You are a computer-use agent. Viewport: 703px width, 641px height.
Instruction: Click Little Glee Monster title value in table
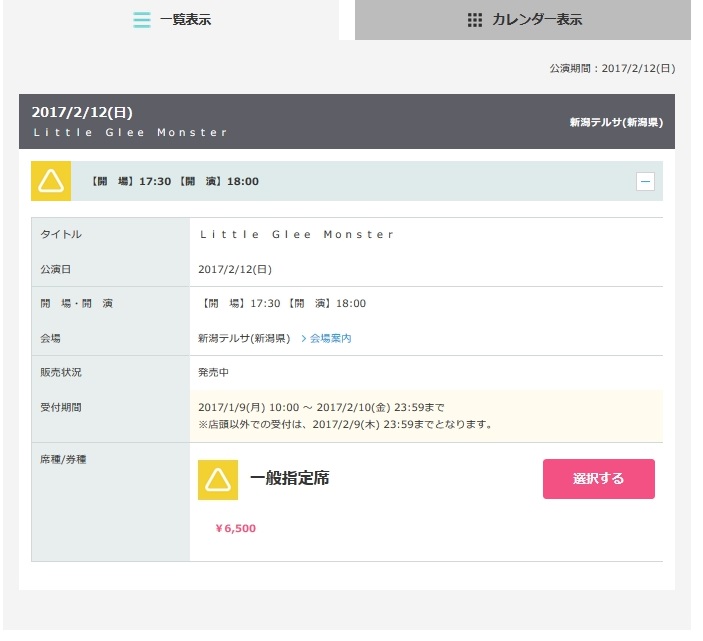[x=296, y=234]
